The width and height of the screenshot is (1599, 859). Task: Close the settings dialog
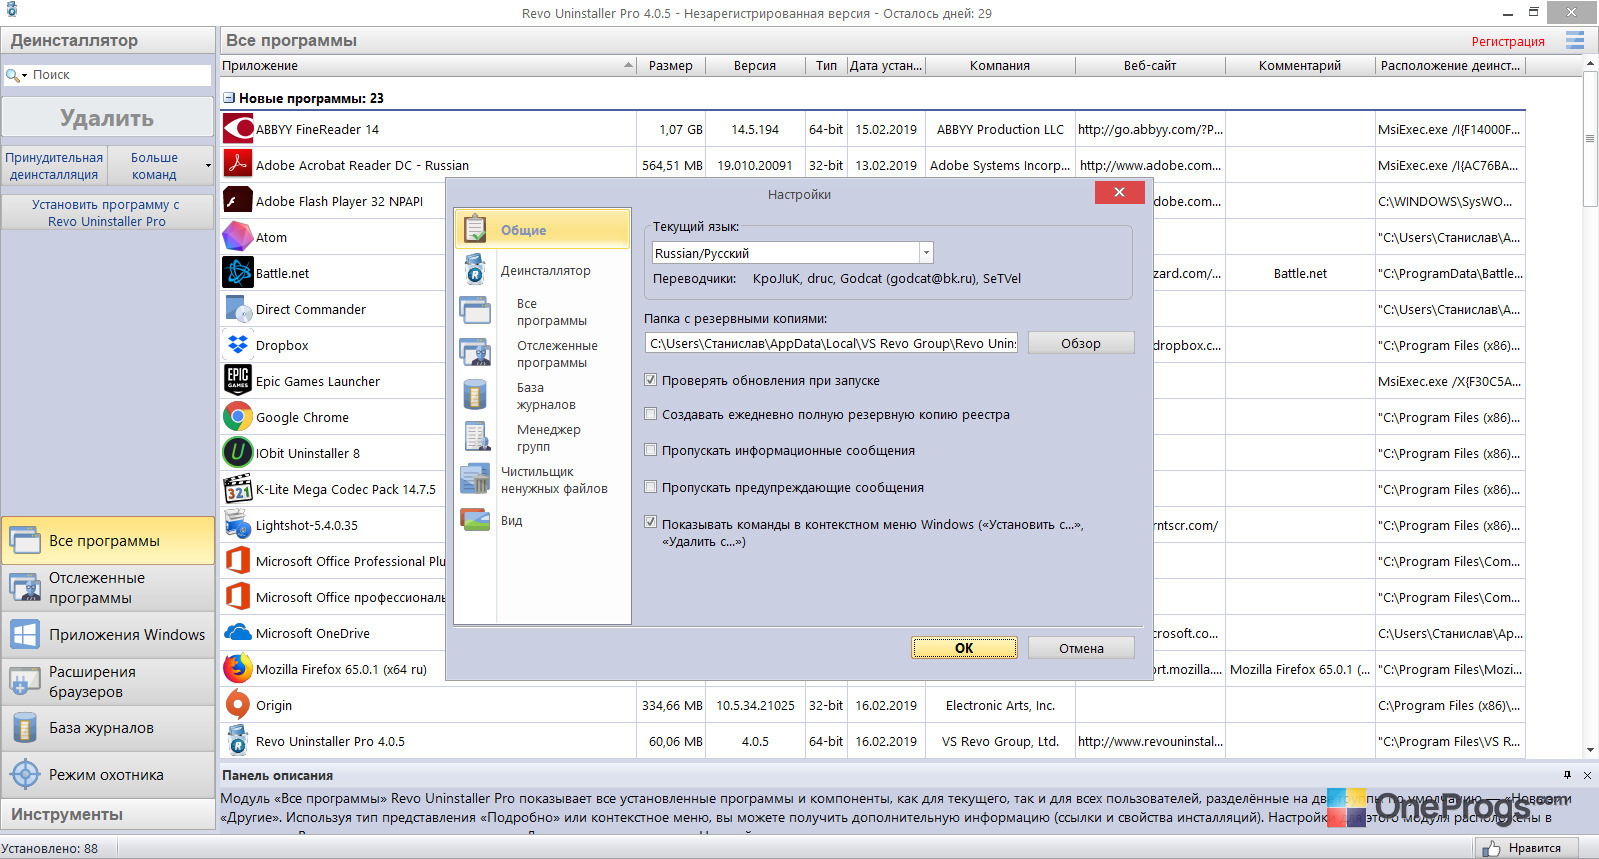1119,192
